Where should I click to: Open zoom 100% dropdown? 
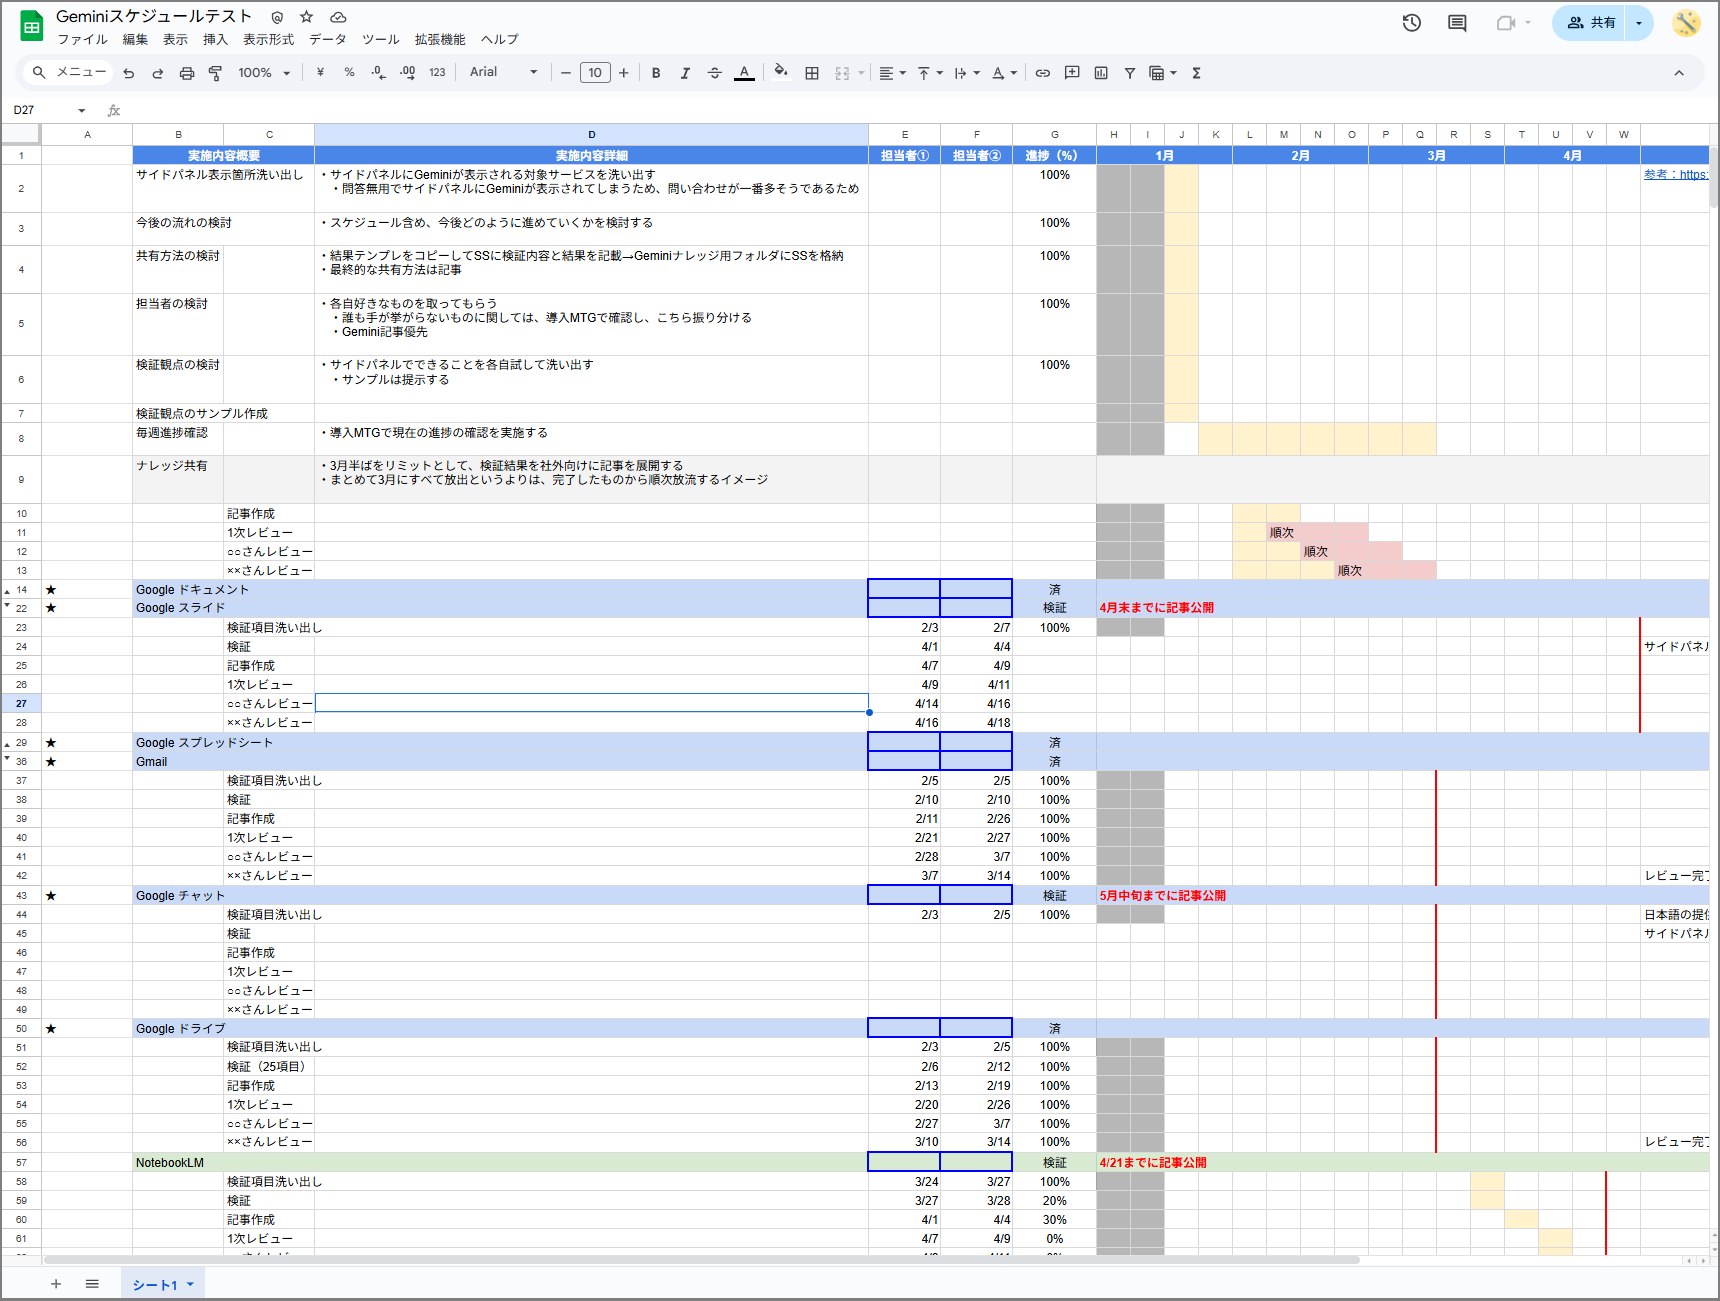(264, 73)
